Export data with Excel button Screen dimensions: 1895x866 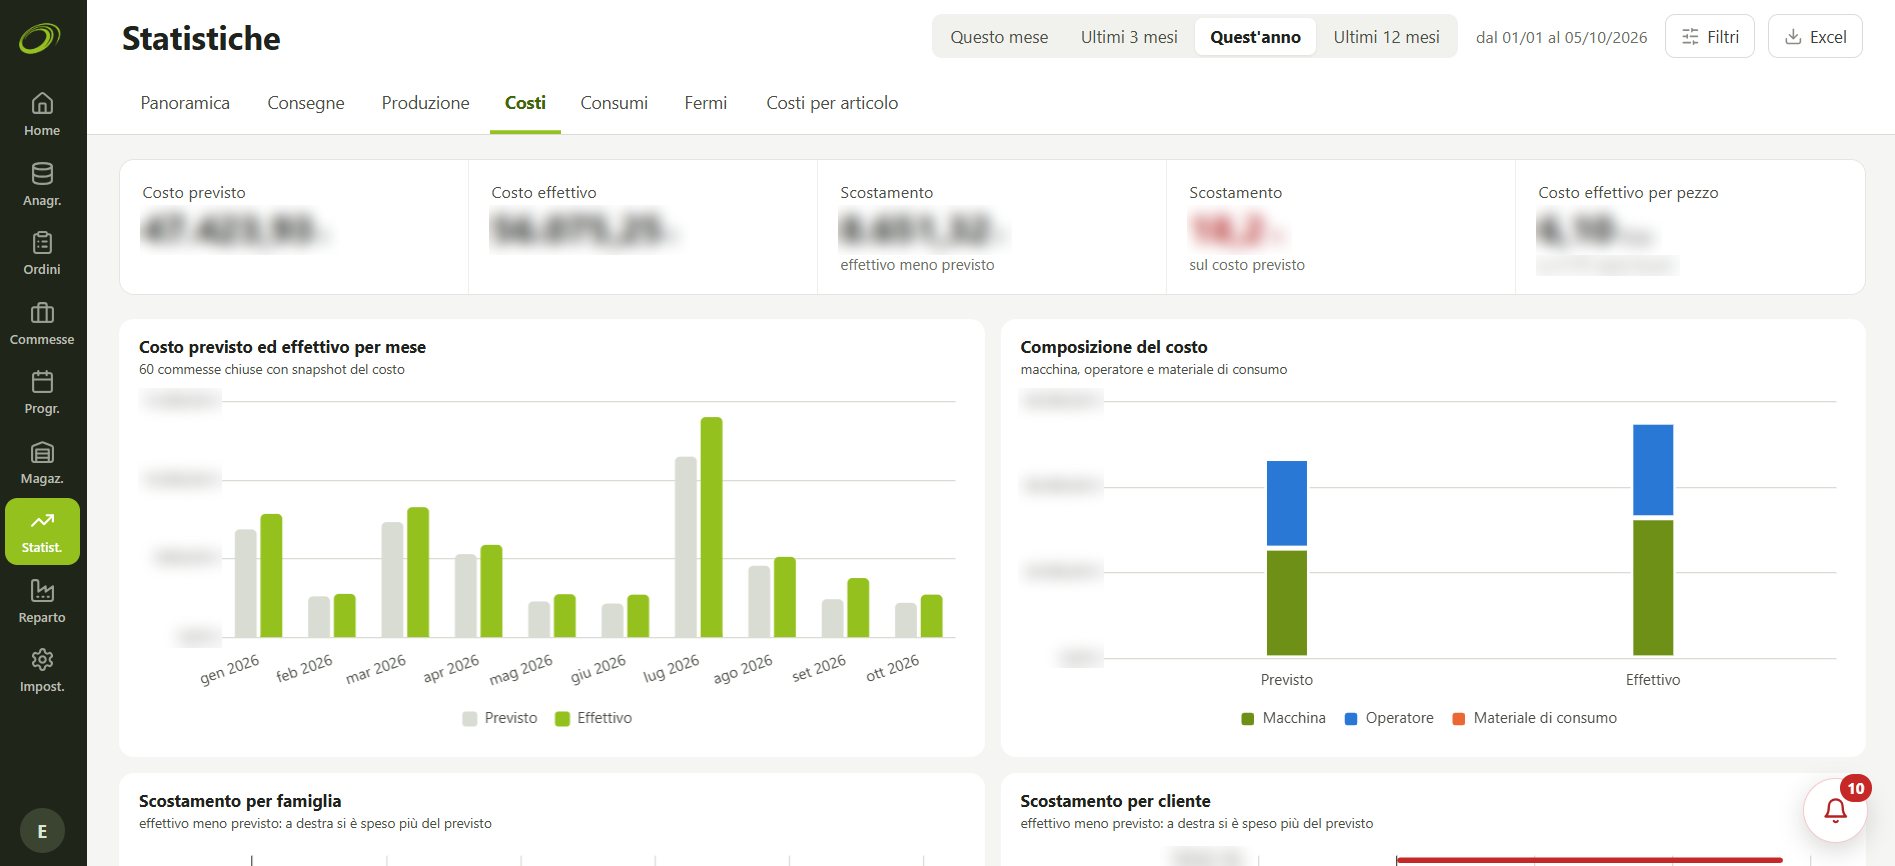point(1815,37)
